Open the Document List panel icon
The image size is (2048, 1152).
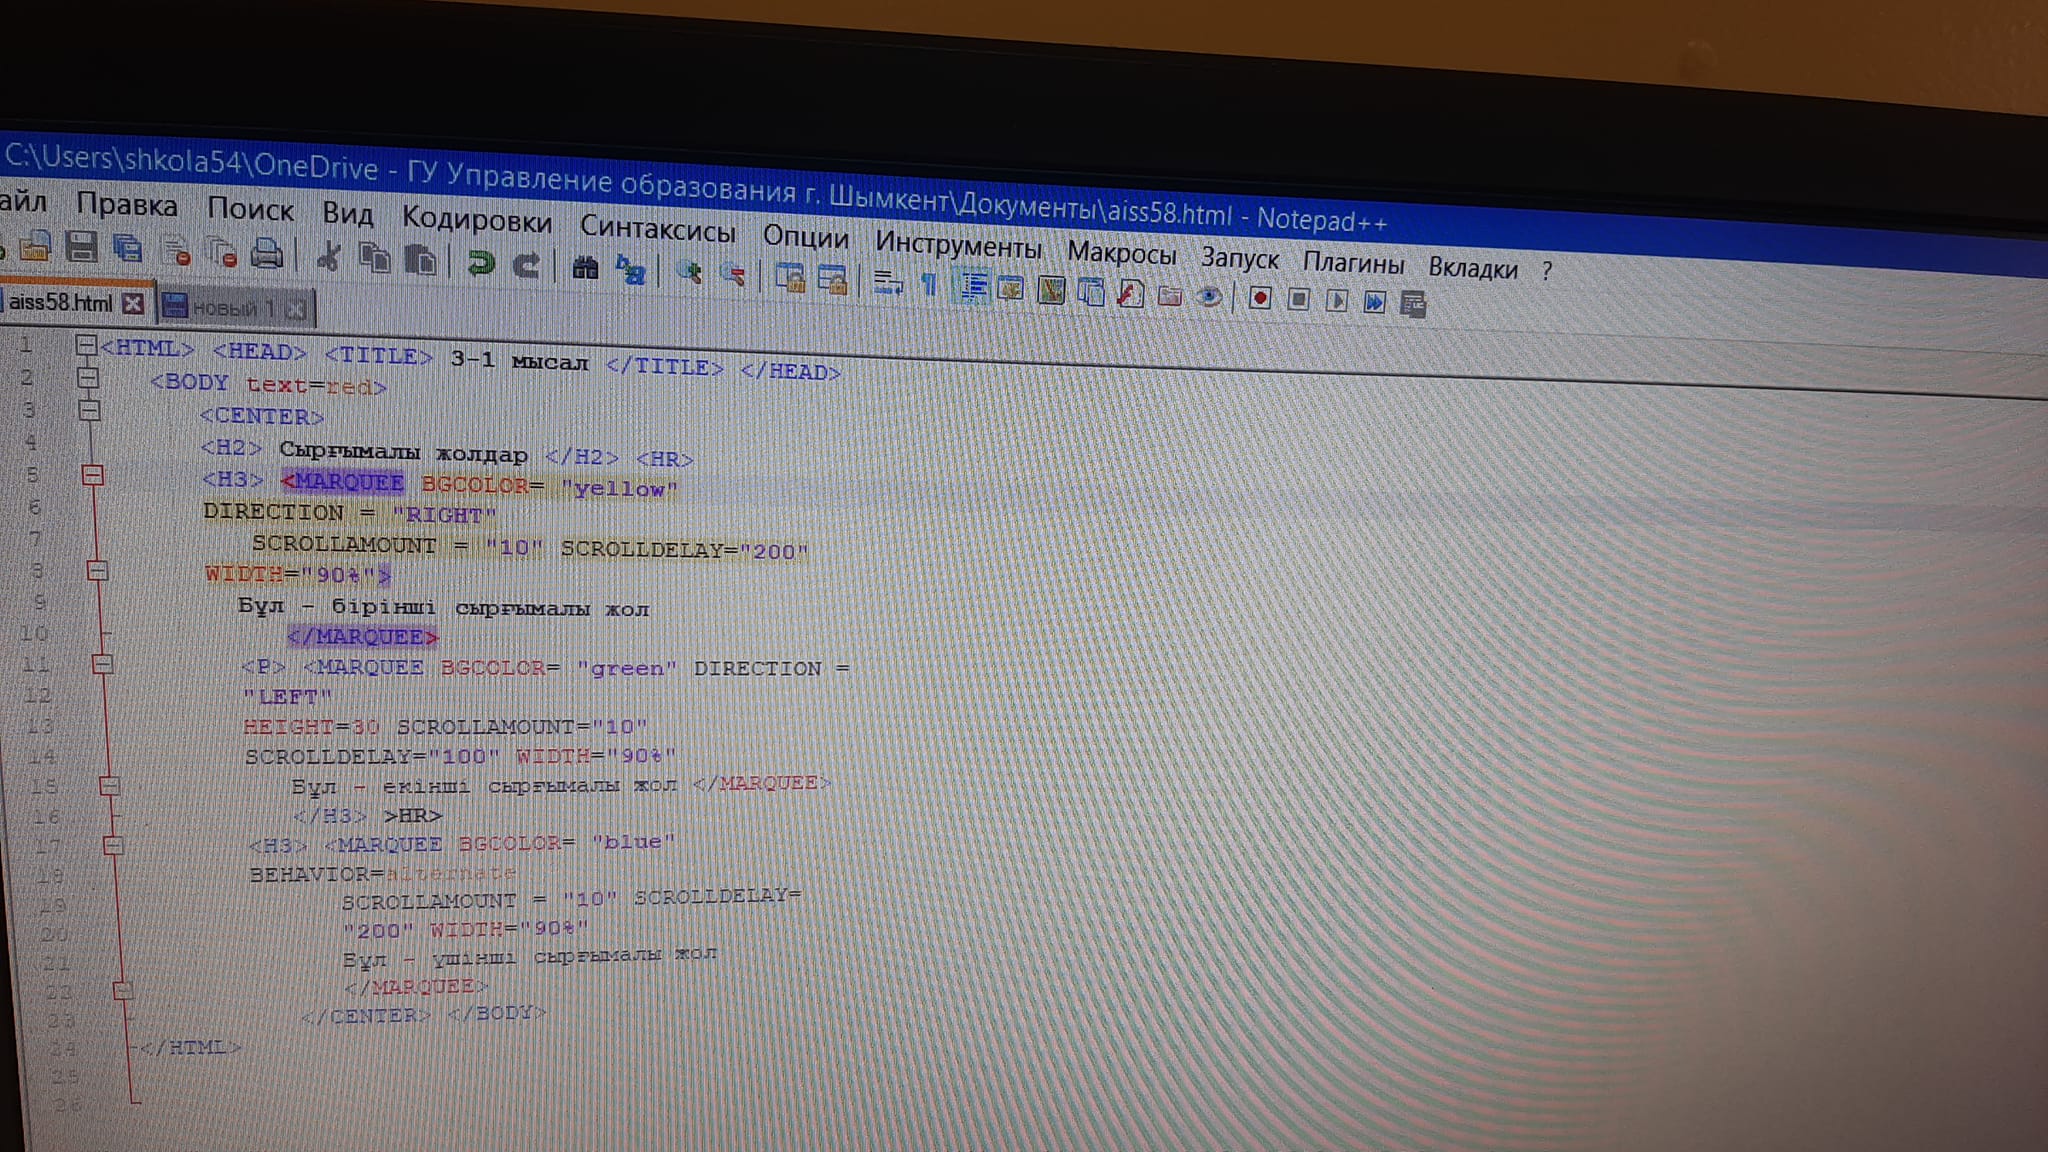1091,292
